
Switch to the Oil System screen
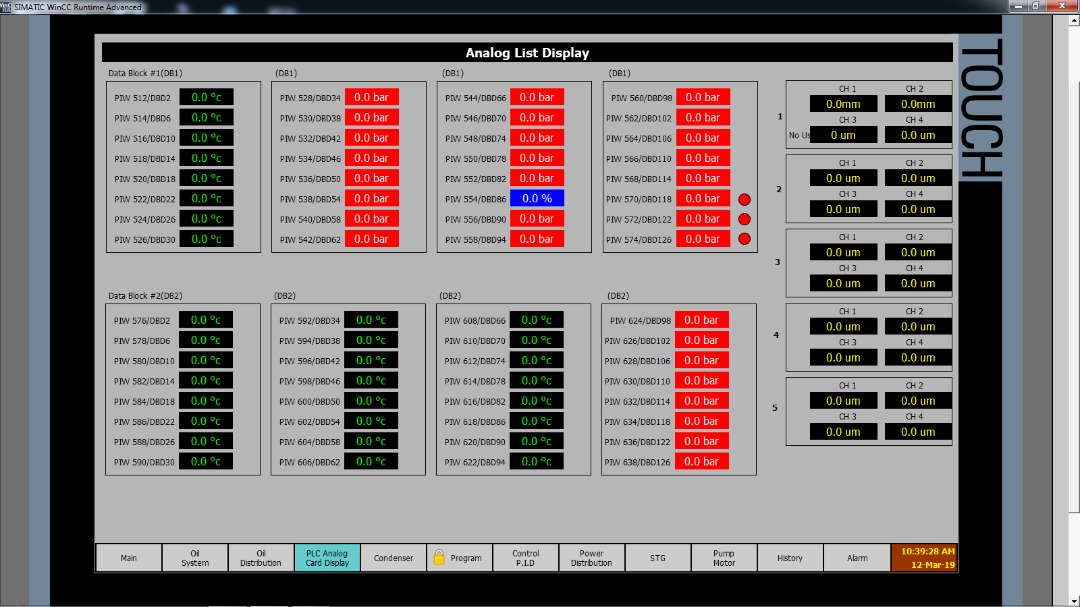tap(195, 558)
